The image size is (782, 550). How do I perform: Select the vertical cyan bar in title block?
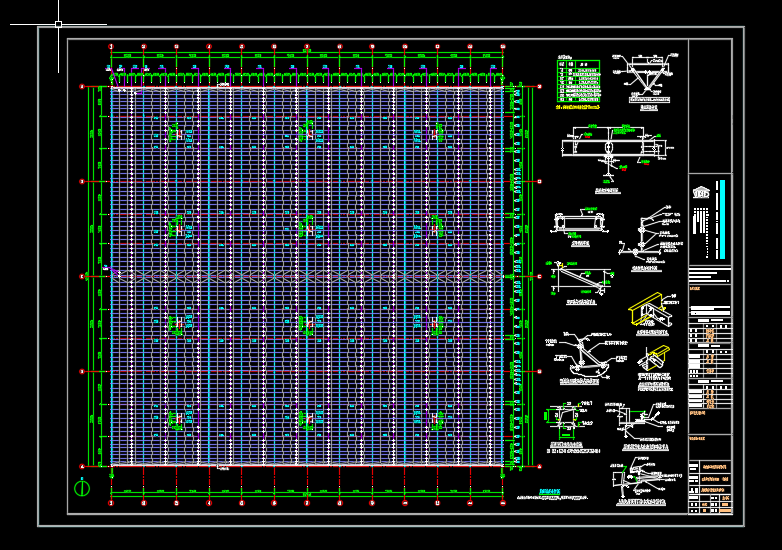tap(719, 220)
